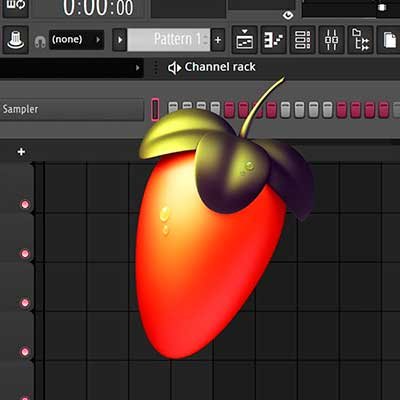
Task: Click the headphones icon beside (none)
Action: (x=40, y=42)
